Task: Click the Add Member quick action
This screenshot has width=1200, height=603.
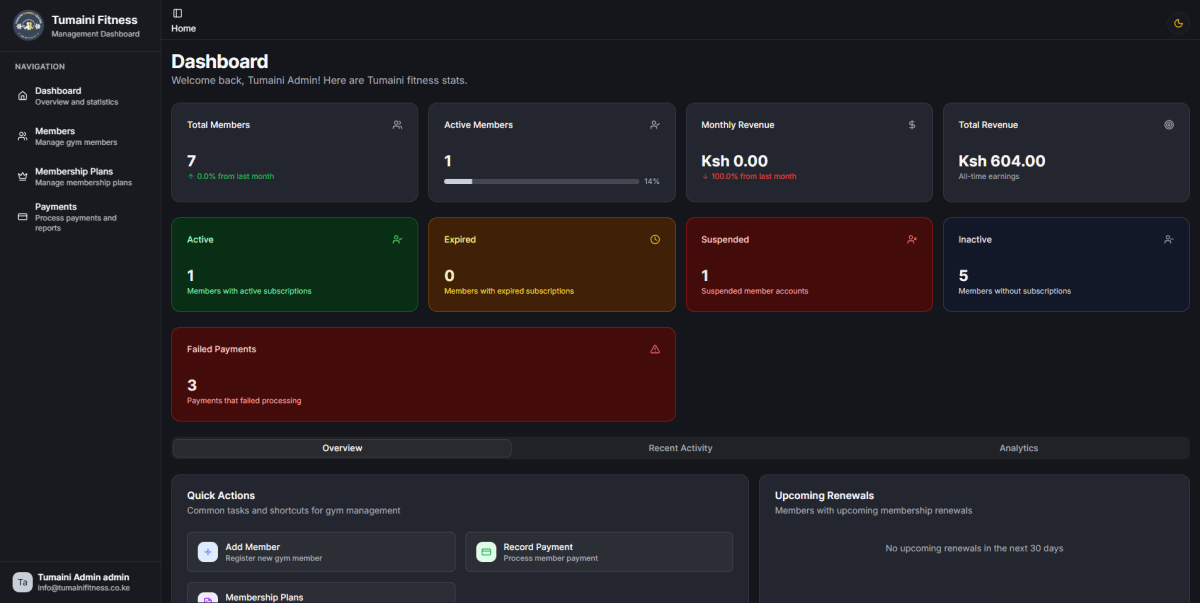Action: click(x=321, y=552)
